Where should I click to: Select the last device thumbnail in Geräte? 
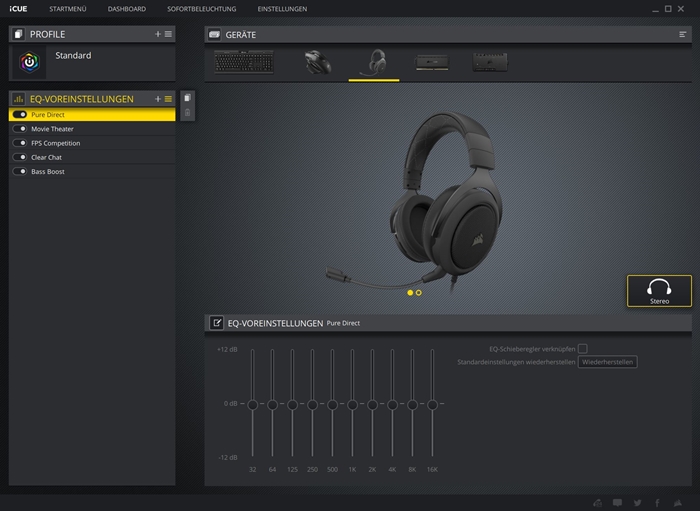point(490,62)
